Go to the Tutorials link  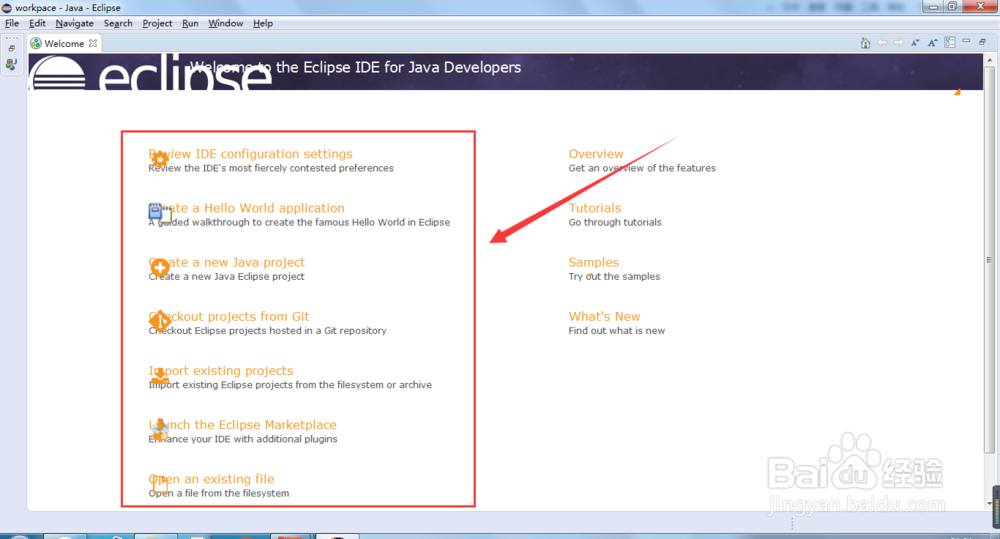pyautogui.click(x=594, y=208)
